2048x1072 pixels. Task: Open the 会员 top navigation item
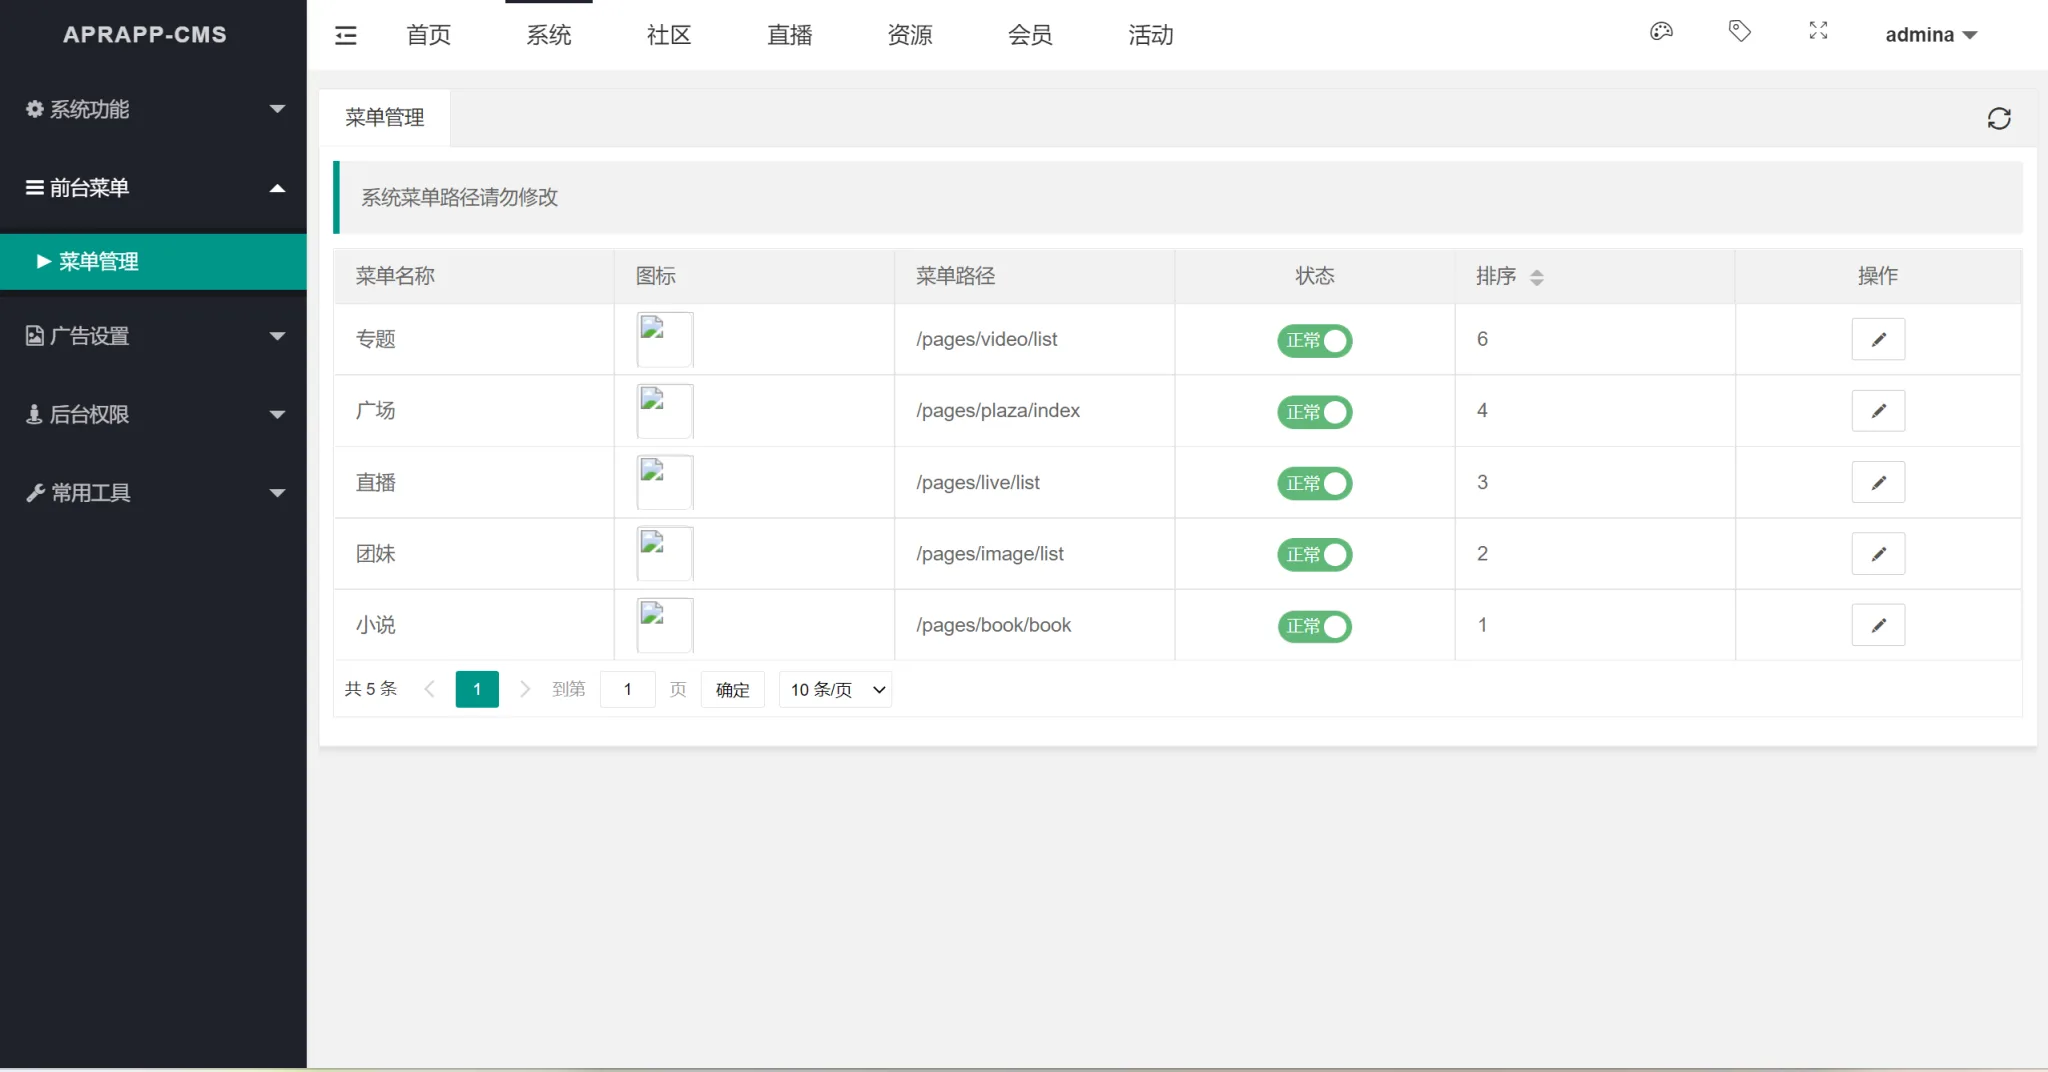(x=1030, y=36)
